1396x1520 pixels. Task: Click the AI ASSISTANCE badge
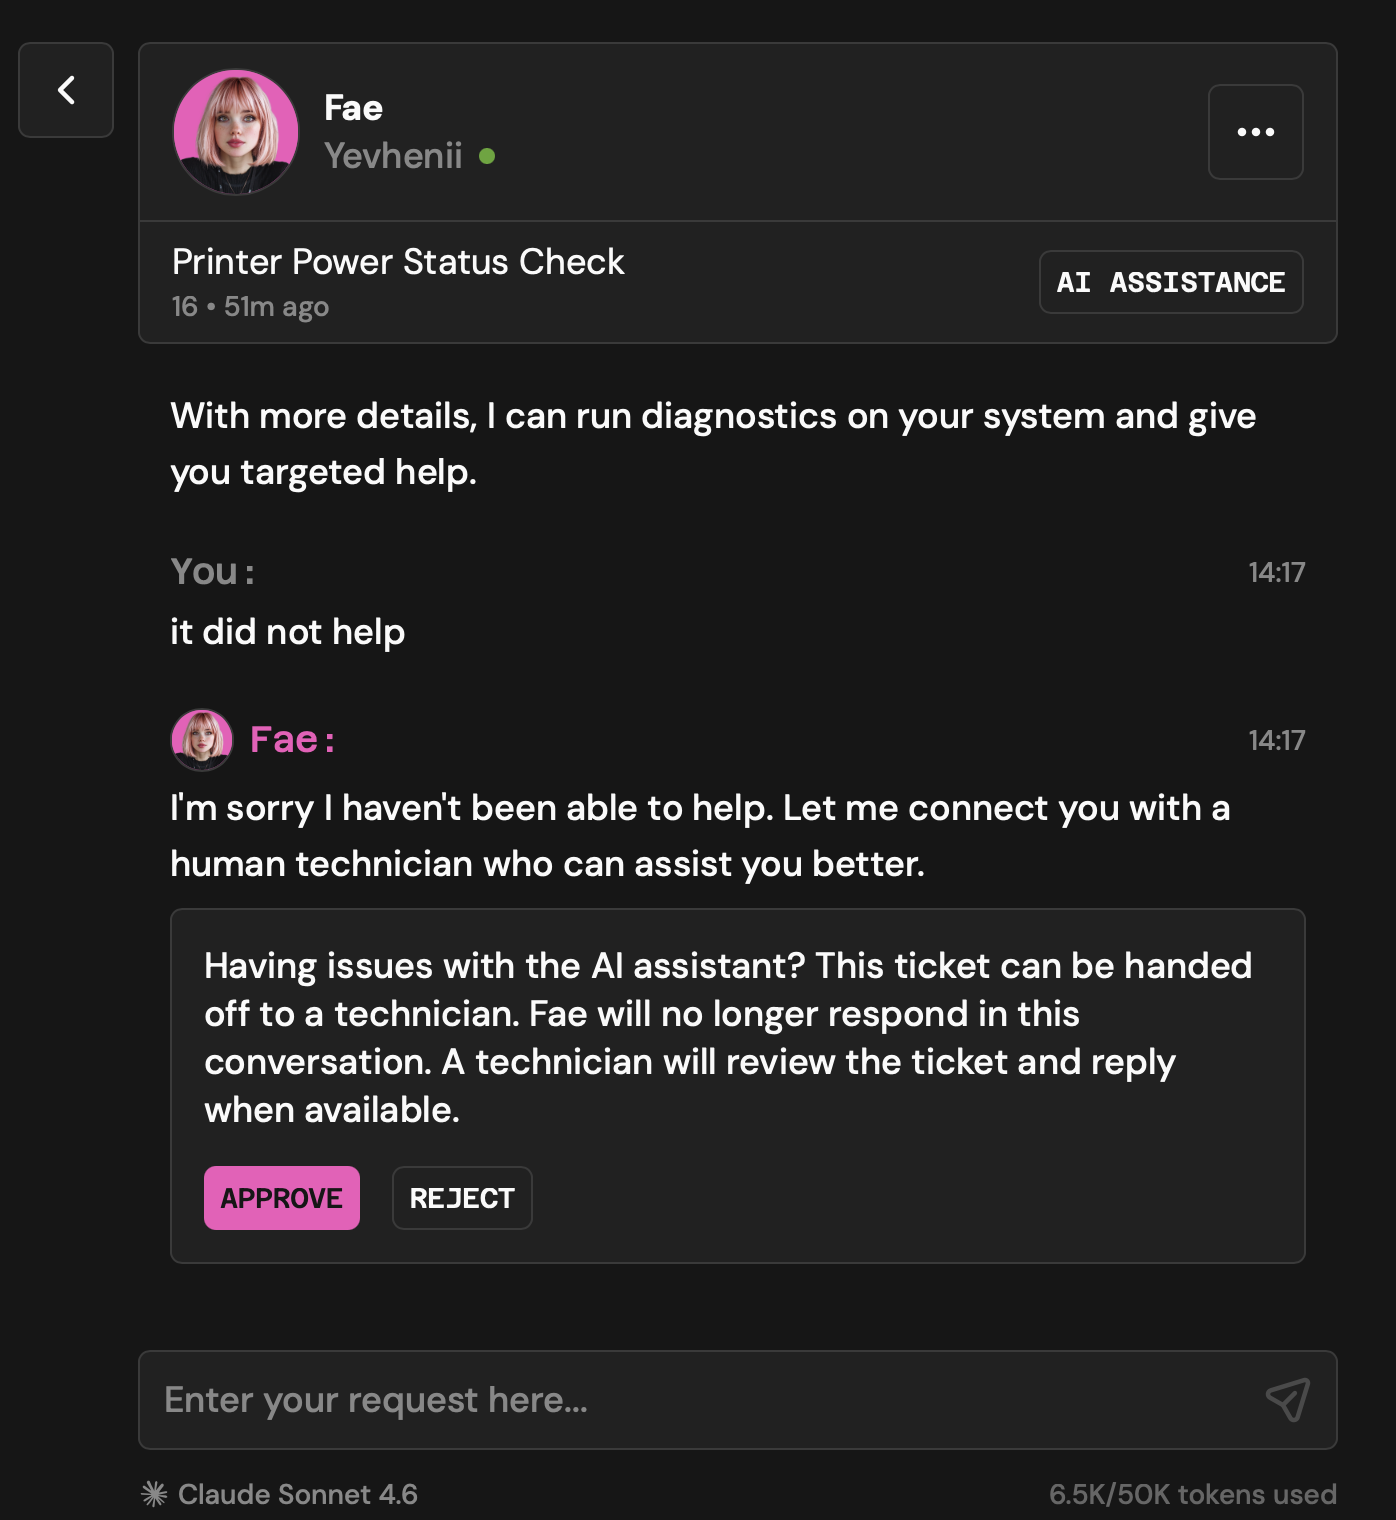coord(1171,282)
